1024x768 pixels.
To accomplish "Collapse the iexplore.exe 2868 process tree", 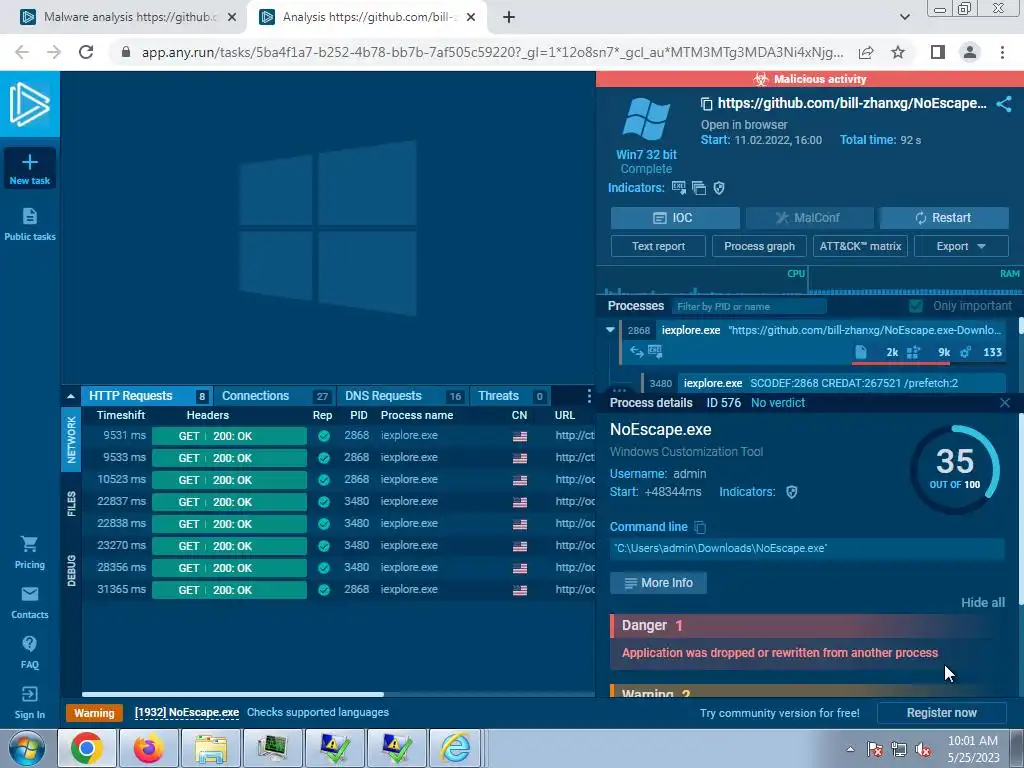I will 610,330.
